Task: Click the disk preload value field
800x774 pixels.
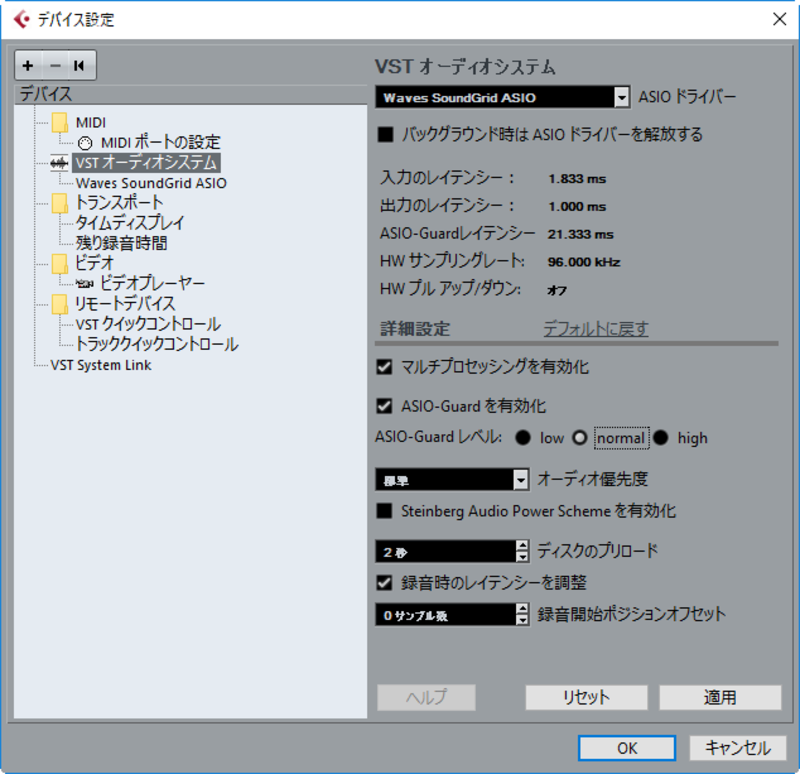Action: click(x=445, y=552)
